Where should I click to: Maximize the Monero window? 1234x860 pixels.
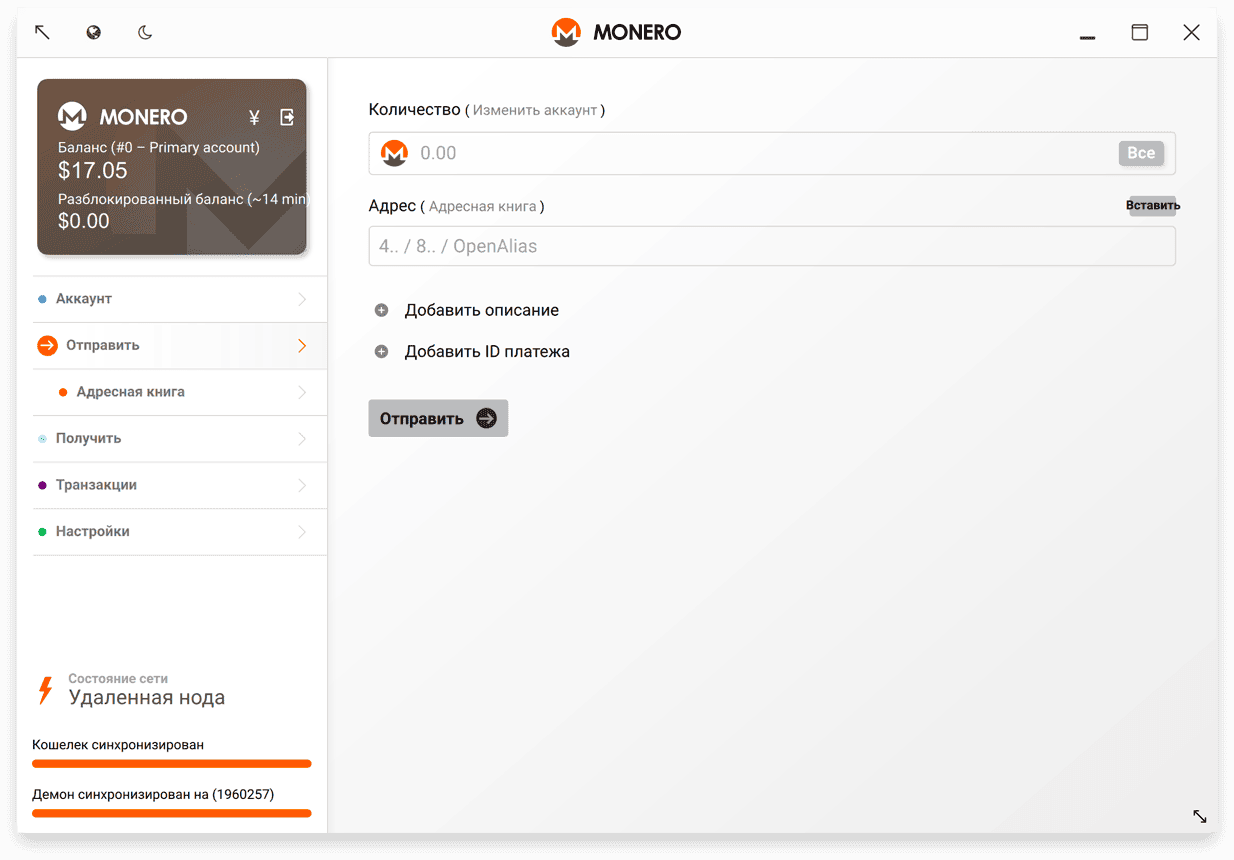(1140, 32)
